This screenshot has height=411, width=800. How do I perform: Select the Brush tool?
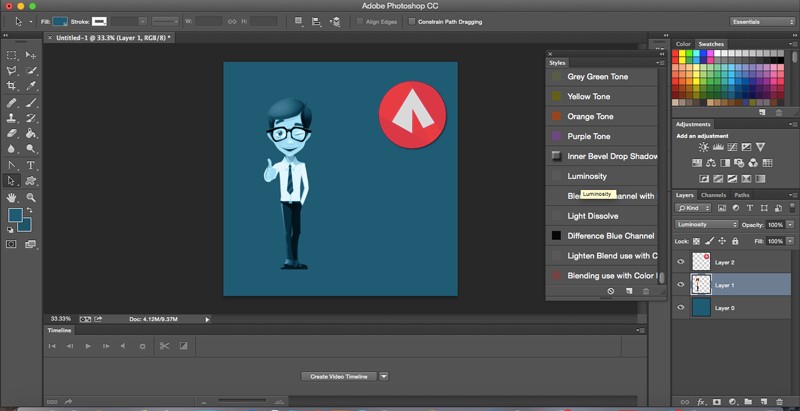[x=31, y=103]
